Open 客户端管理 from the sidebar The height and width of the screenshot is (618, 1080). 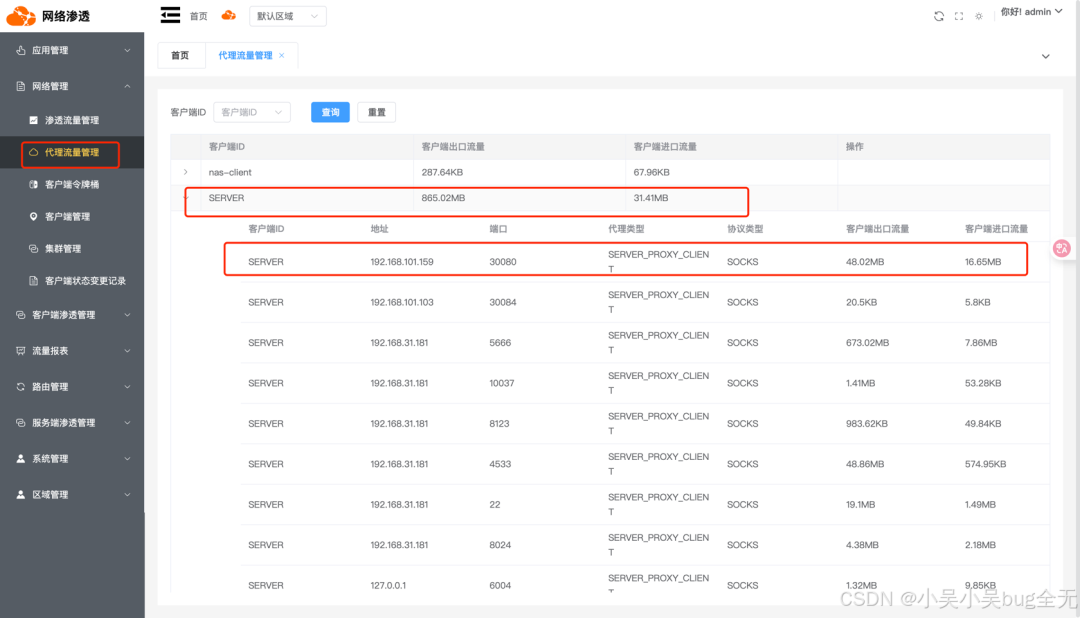click(x=70, y=216)
